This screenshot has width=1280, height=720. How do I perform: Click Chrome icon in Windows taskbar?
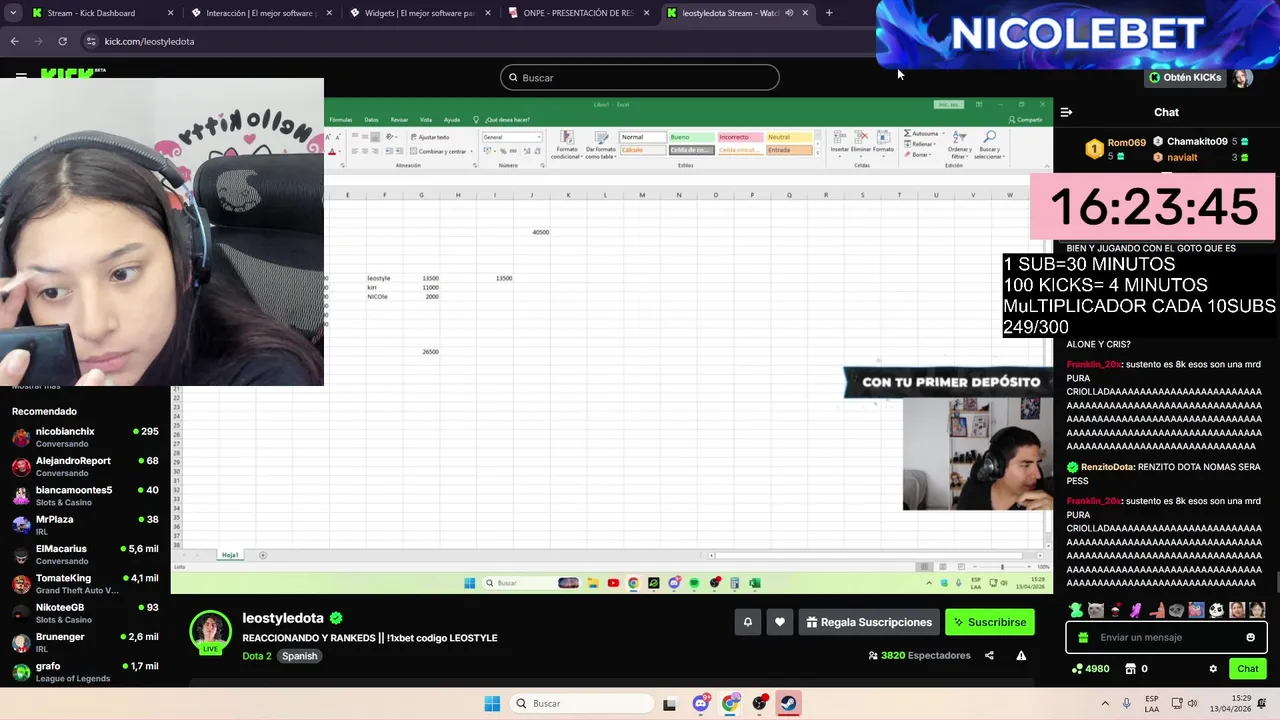point(730,703)
